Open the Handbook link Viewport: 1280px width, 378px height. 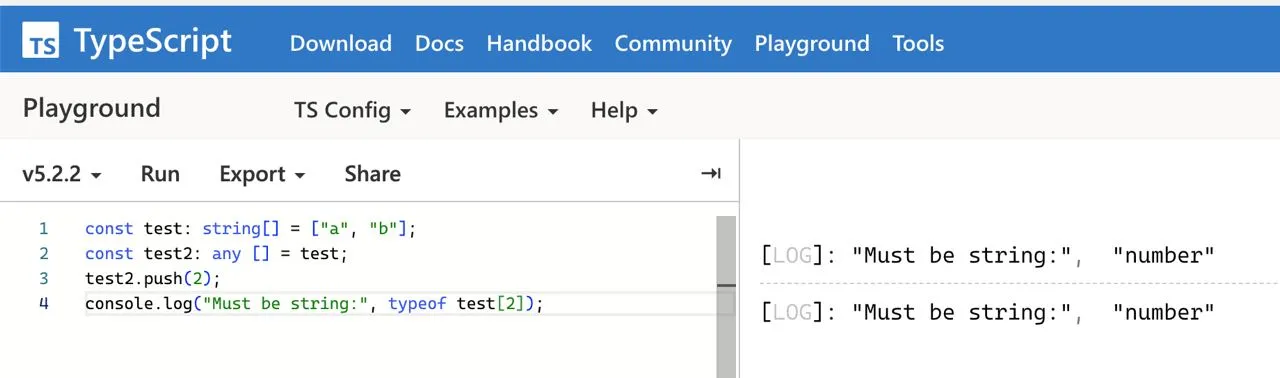[539, 43]
